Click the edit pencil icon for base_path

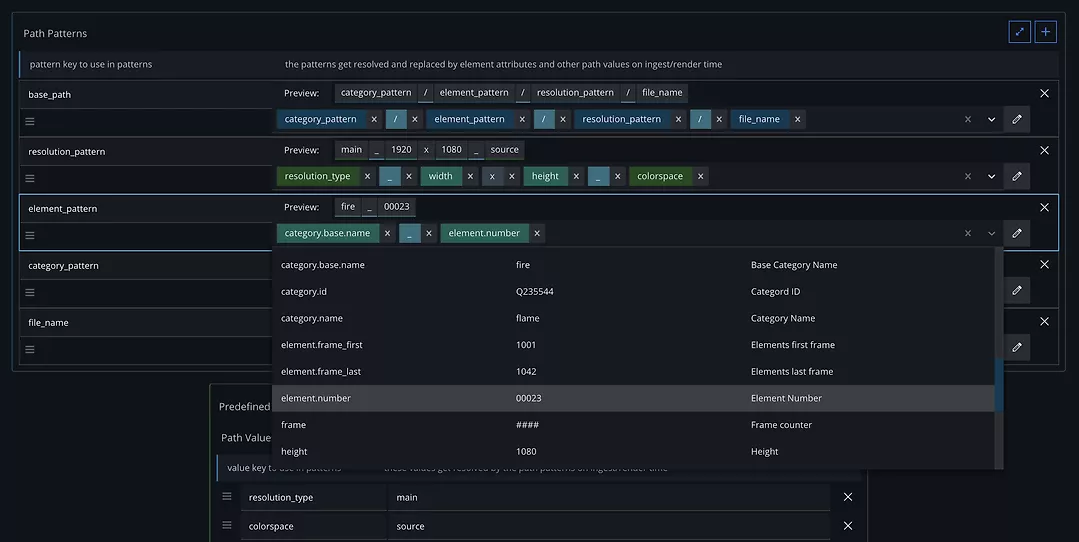(x=1017, y=119)
